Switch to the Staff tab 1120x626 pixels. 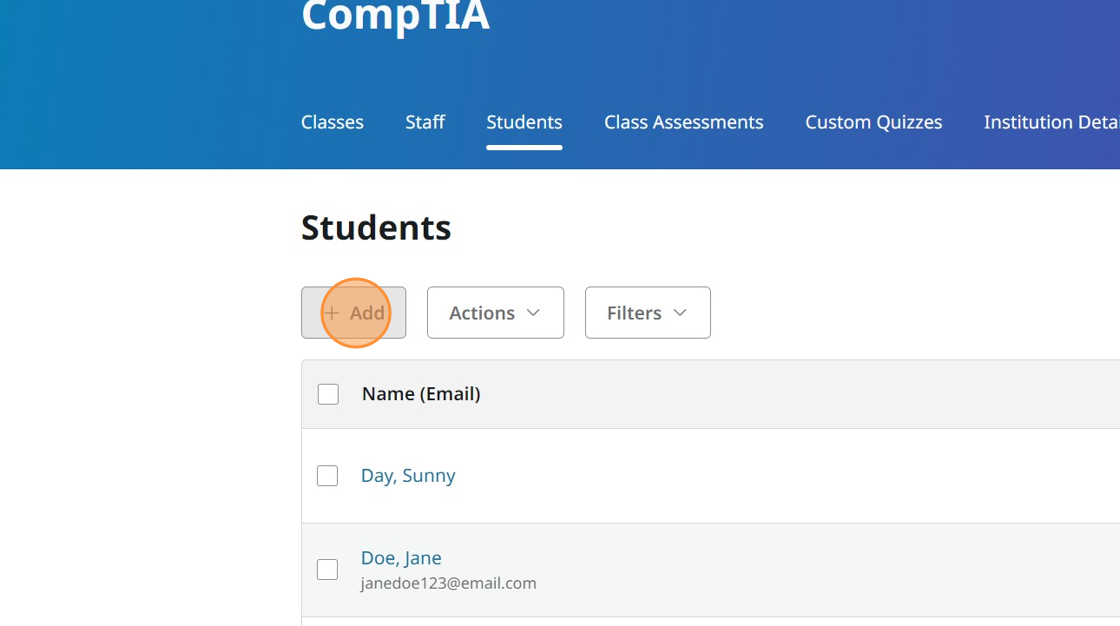point(425,122)
